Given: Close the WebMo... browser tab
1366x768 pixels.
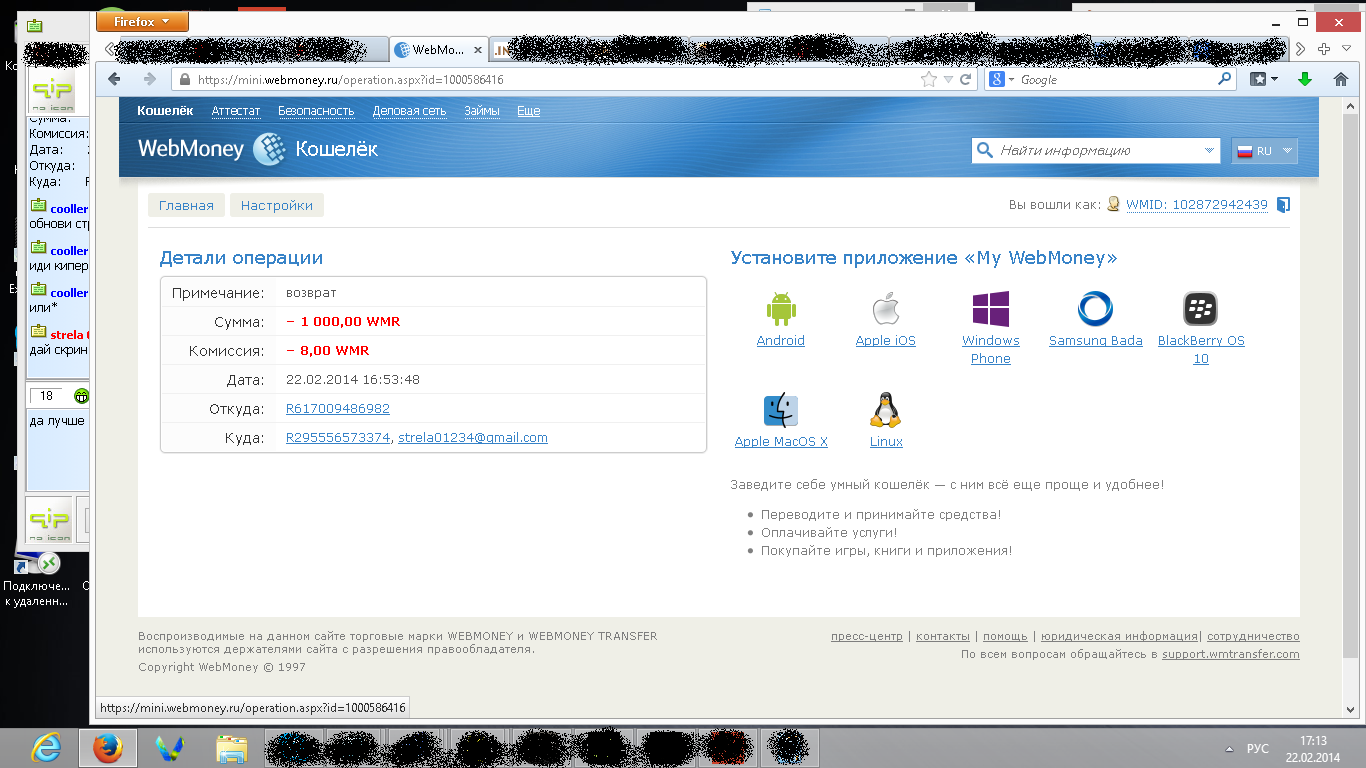Looking at the screenshot, I should click(477, 49).
